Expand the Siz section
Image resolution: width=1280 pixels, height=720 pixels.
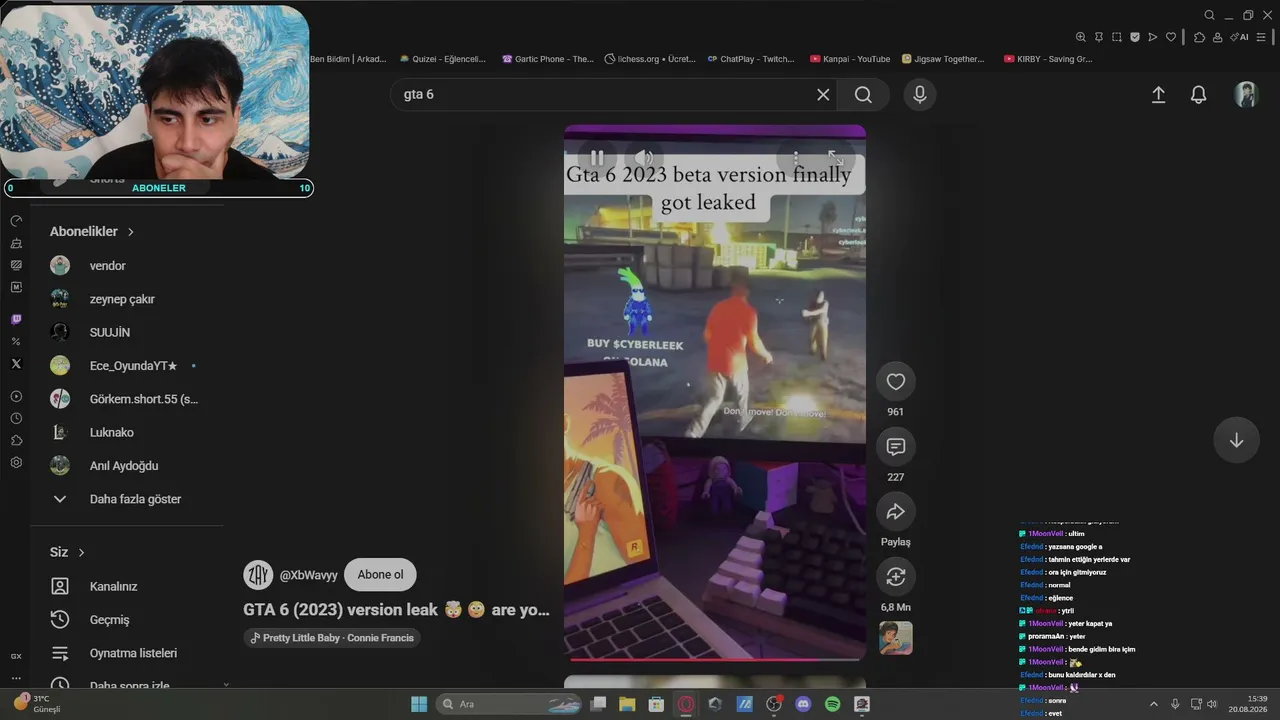68,552
